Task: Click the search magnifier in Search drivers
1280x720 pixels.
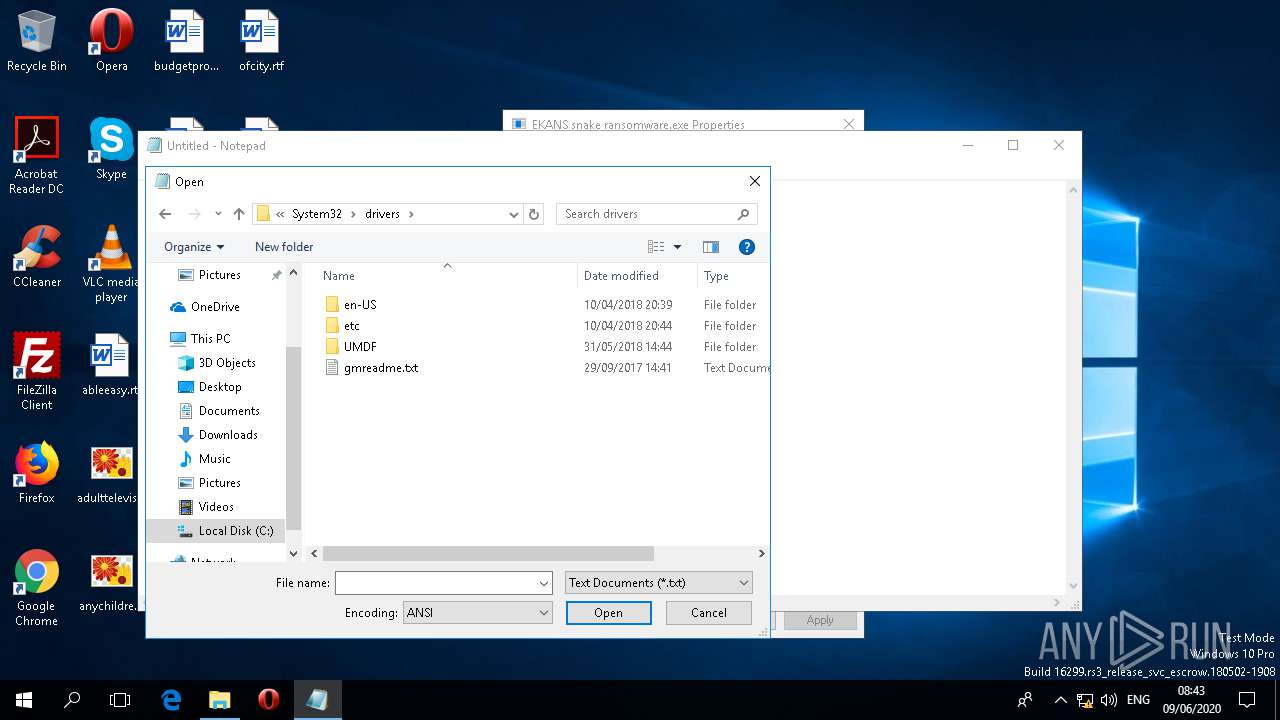Action: coord(743,214)
